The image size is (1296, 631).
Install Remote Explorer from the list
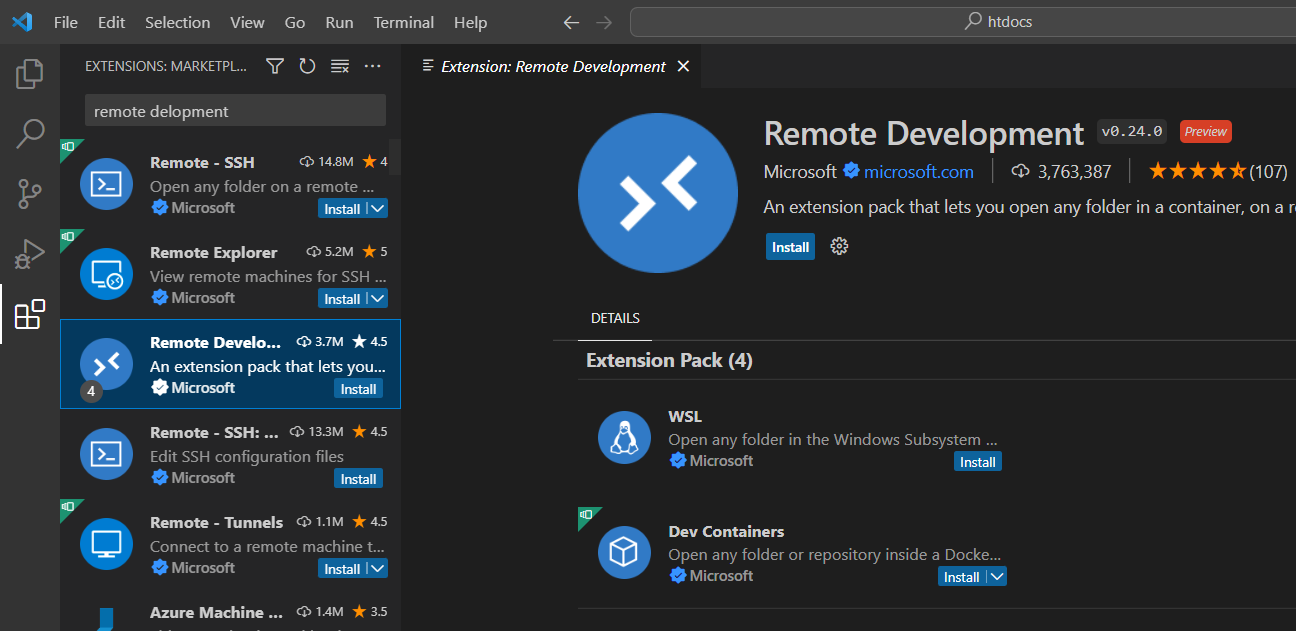(342, 299)
